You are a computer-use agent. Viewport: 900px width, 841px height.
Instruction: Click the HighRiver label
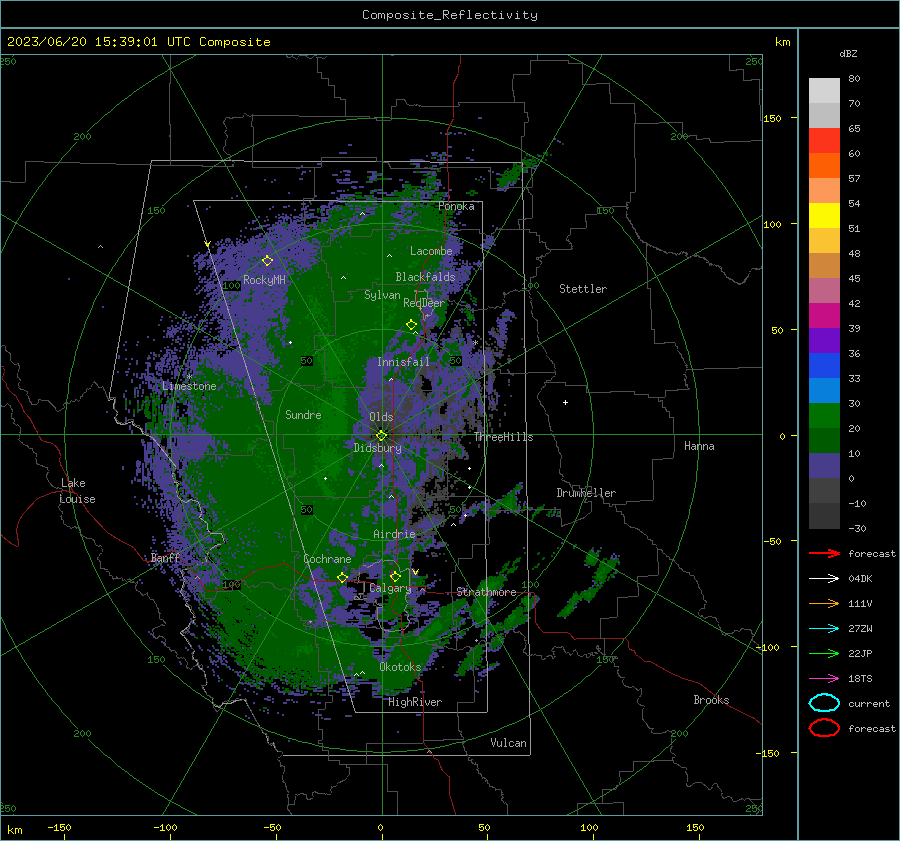(x=415, y=702)
